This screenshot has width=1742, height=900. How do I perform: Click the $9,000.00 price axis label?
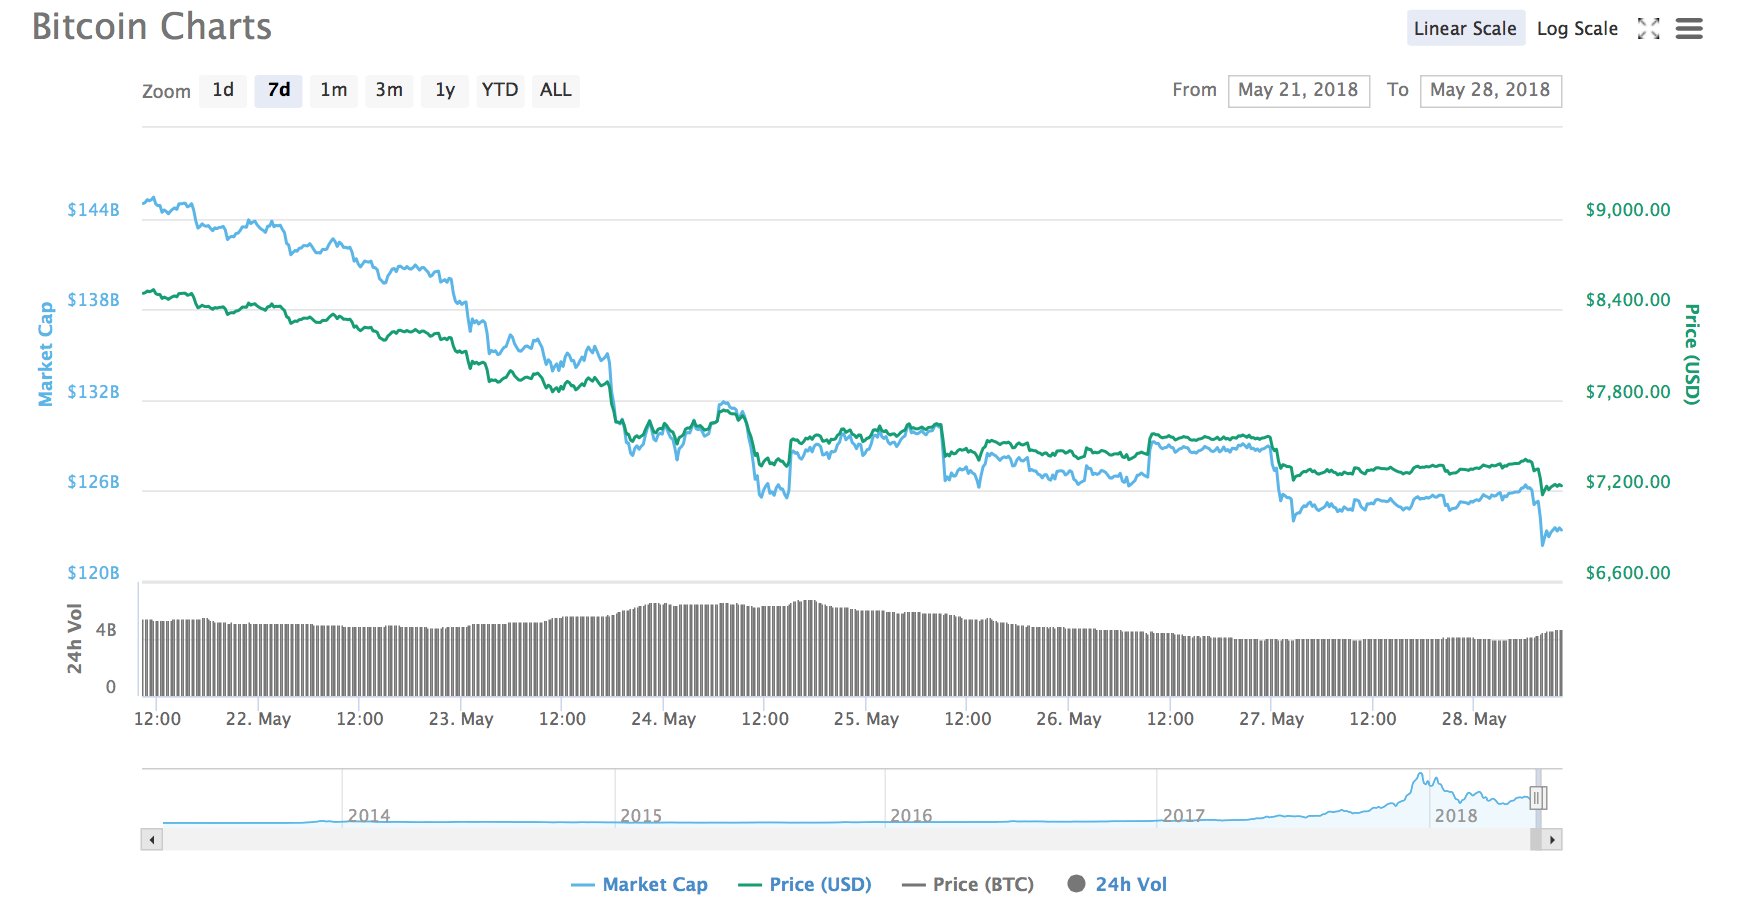coord(1628,210)
